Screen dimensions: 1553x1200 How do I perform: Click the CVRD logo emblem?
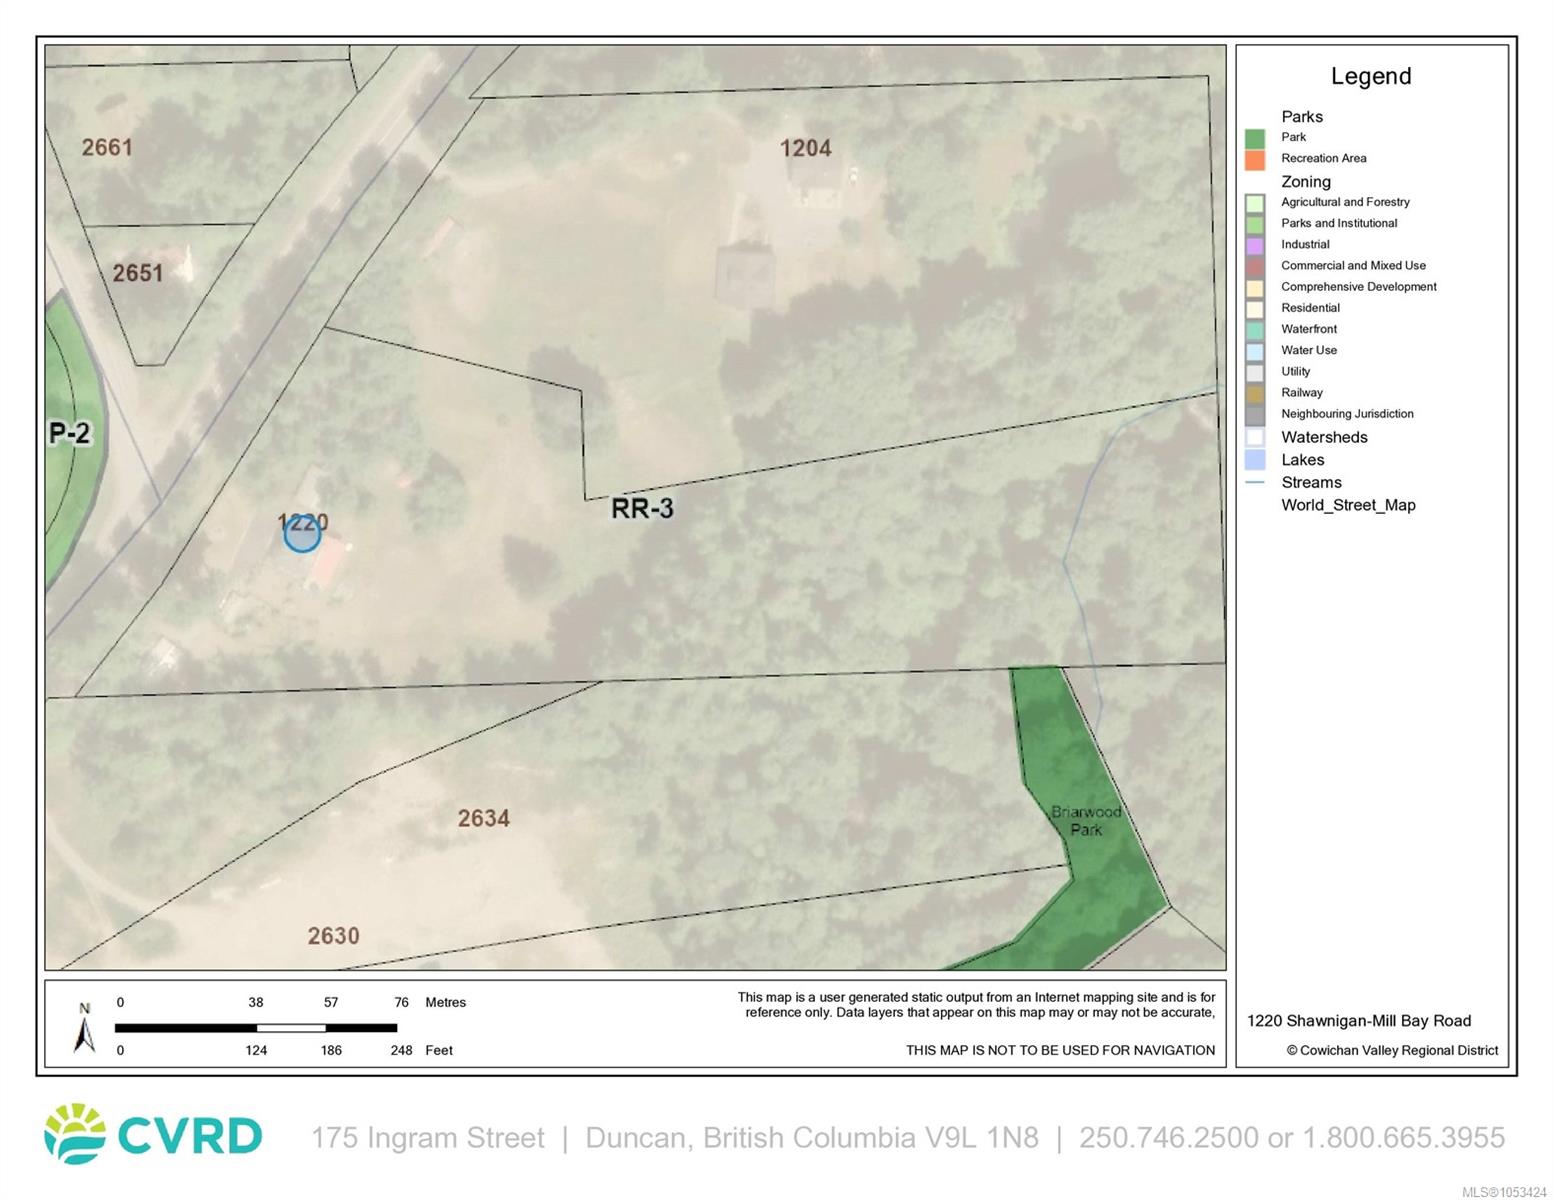point(75,1134)
